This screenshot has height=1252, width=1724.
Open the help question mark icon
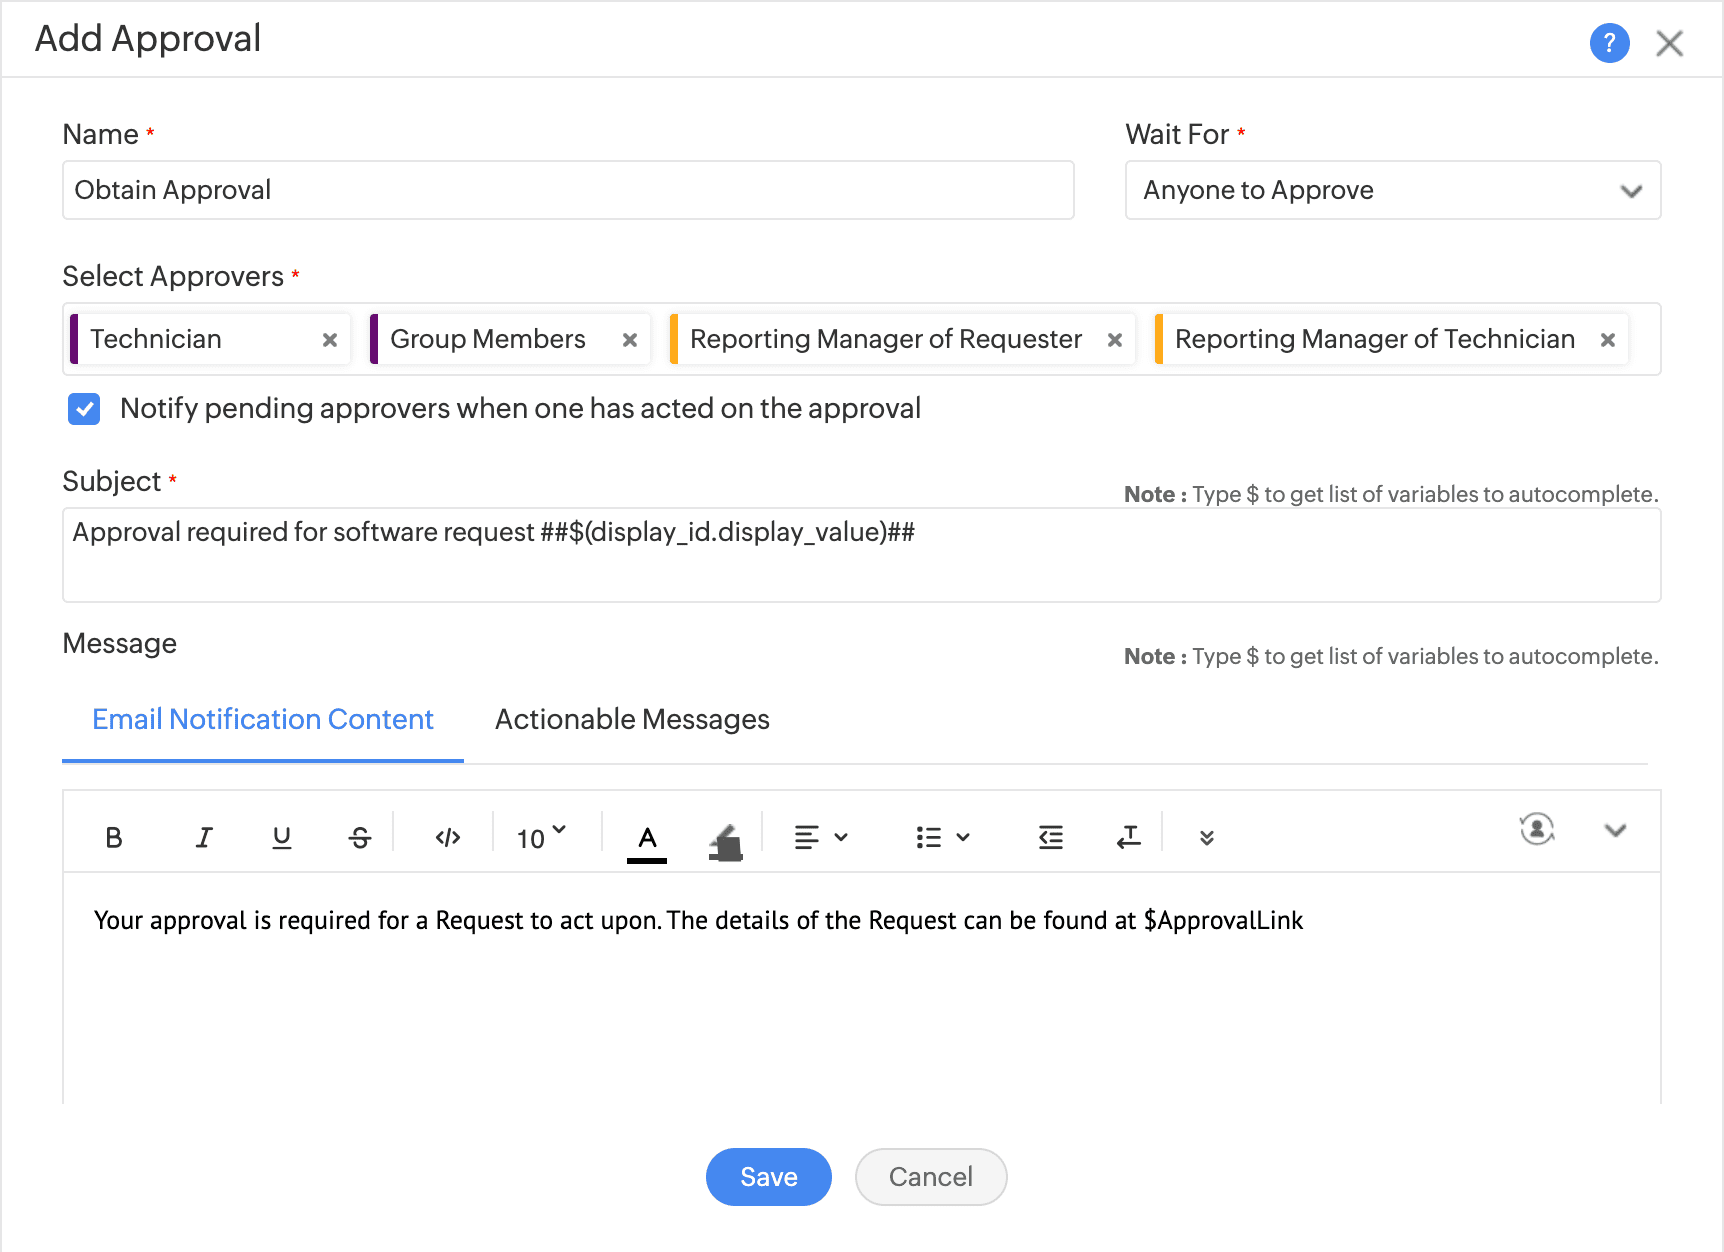pyautogui.click(x=1609, y=43)
